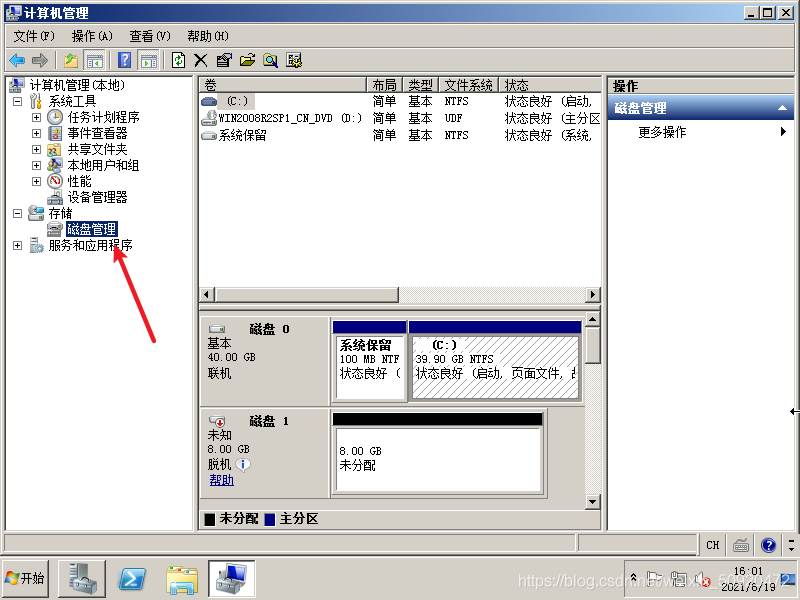Viewport: 800px width, 600px height.
Task: Expand the 服务和应用程序 node
Action: coord(17,245)
